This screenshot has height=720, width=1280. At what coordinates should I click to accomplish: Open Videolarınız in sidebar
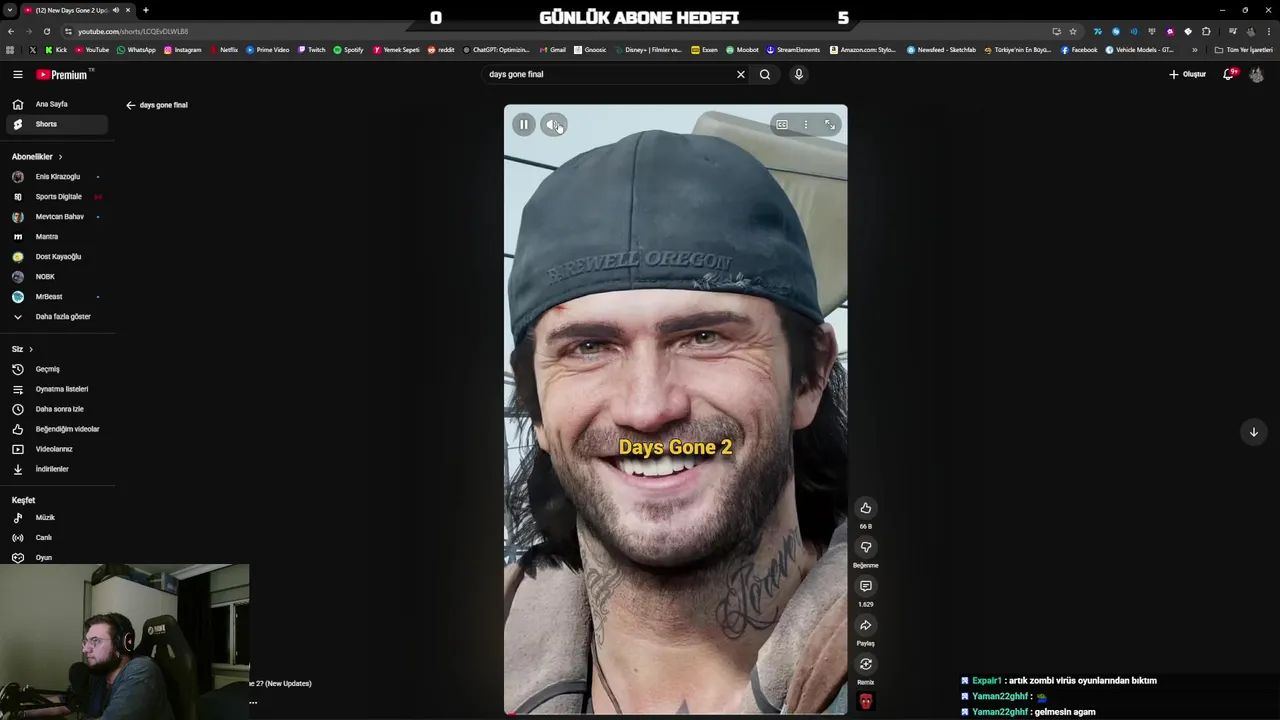[55, 449]
